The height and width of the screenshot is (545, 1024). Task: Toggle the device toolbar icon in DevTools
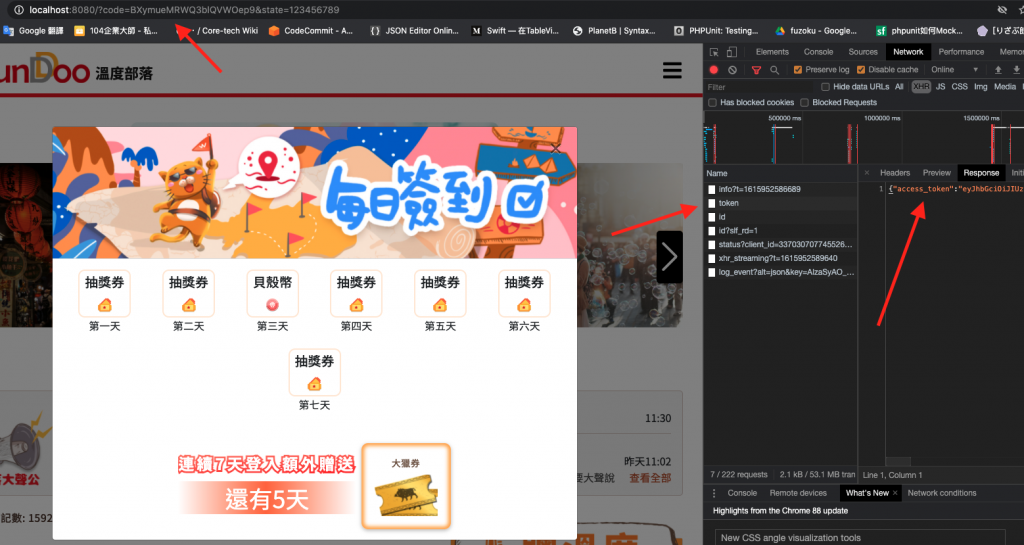point(732,52)
